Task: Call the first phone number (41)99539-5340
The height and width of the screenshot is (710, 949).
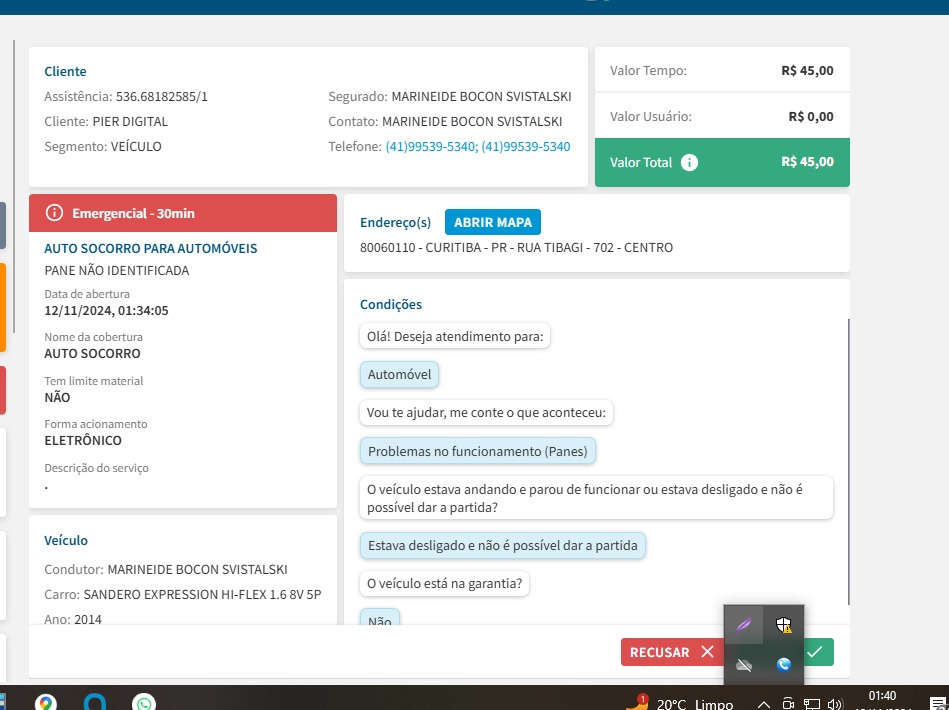Action: [x=431, y=146]
